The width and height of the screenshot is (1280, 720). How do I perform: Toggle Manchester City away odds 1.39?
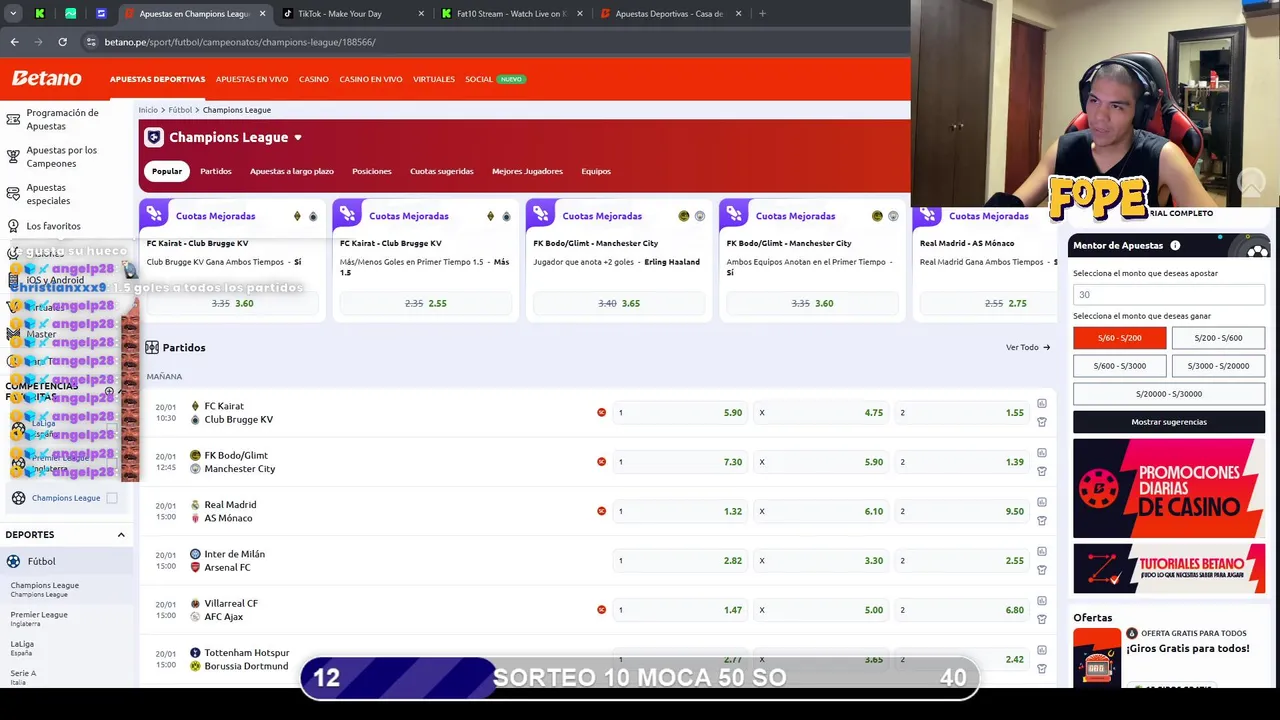coord(962,462)
